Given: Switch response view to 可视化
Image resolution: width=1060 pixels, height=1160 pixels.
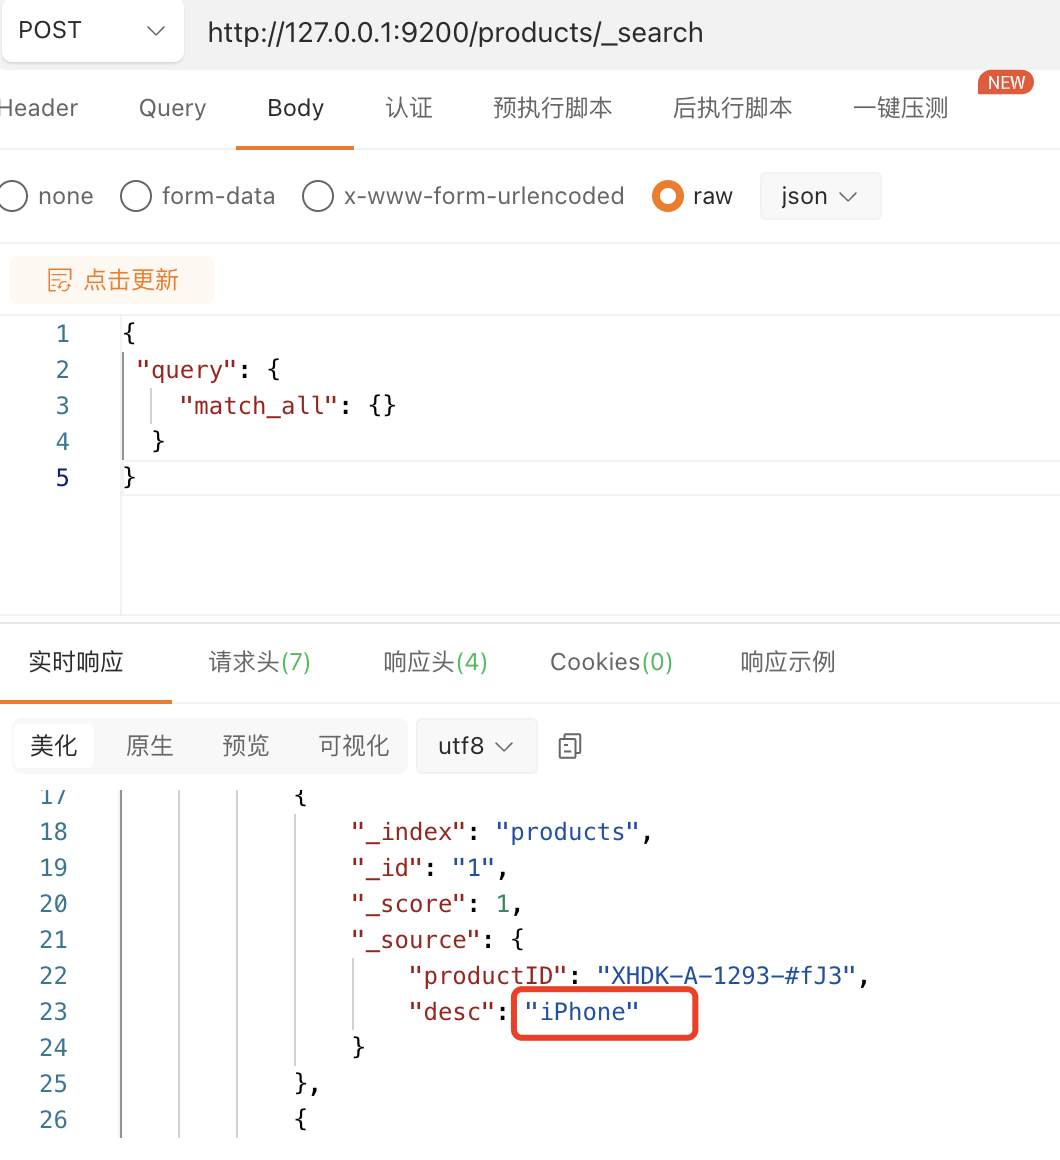Looking at the screenshot, I should (354, 746).
